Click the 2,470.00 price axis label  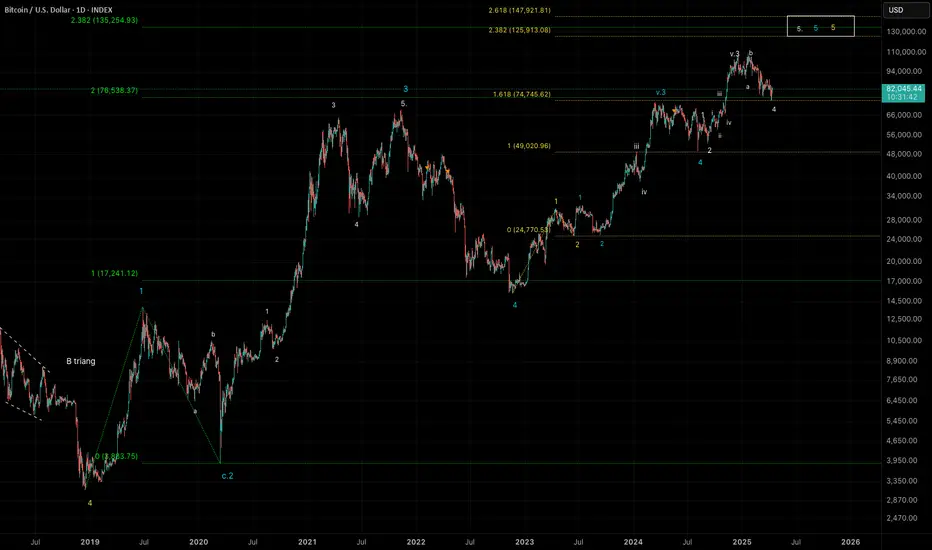click(x=904, y=518)
